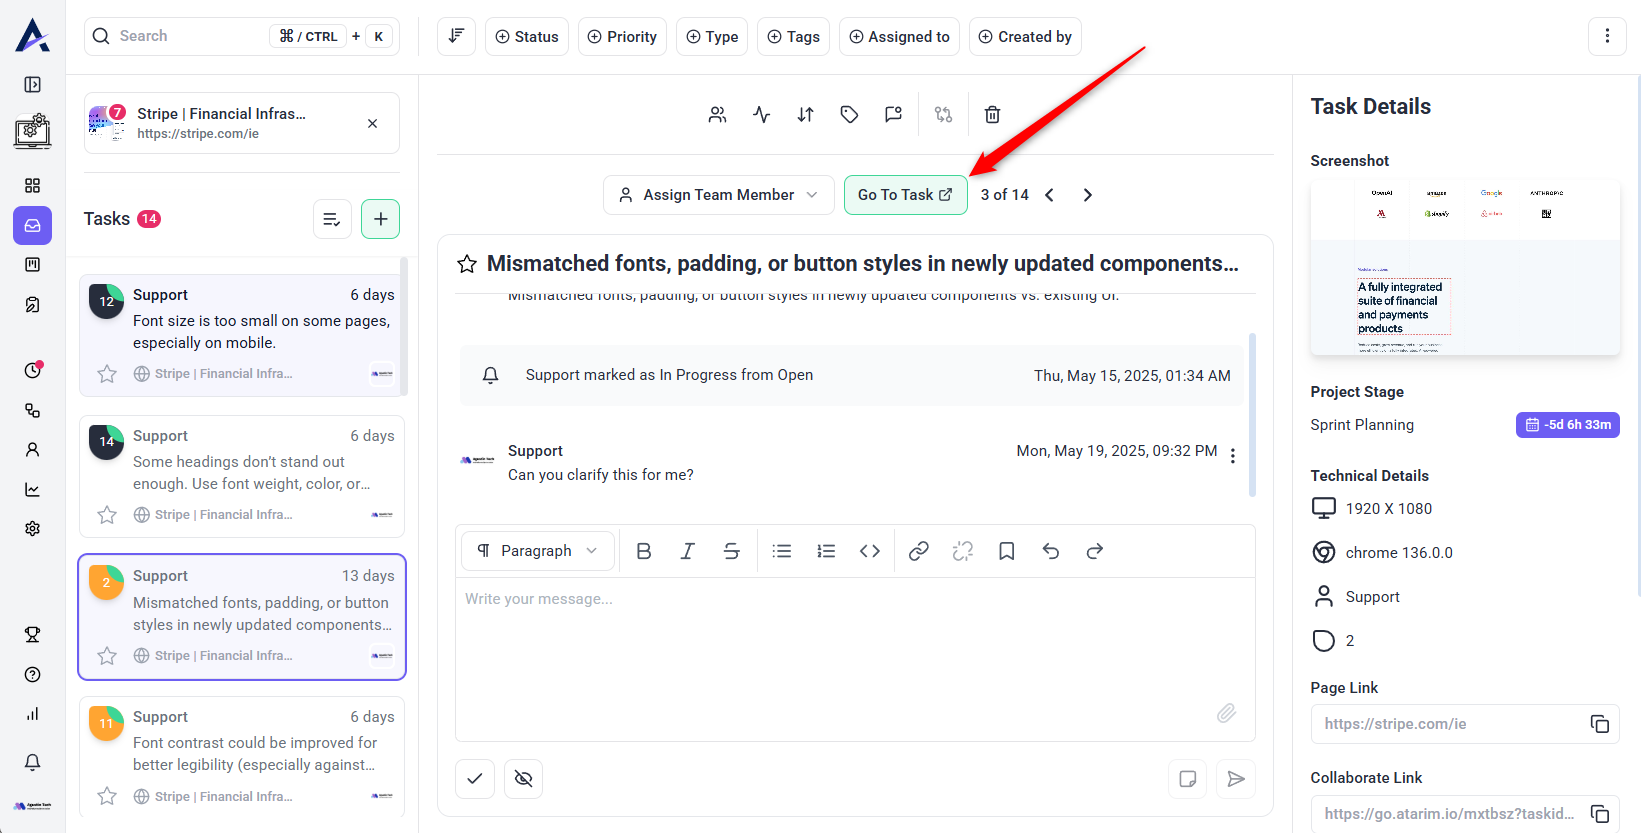
Task: Open the Inbox icon in left sidebar
Action: point(32,226)
